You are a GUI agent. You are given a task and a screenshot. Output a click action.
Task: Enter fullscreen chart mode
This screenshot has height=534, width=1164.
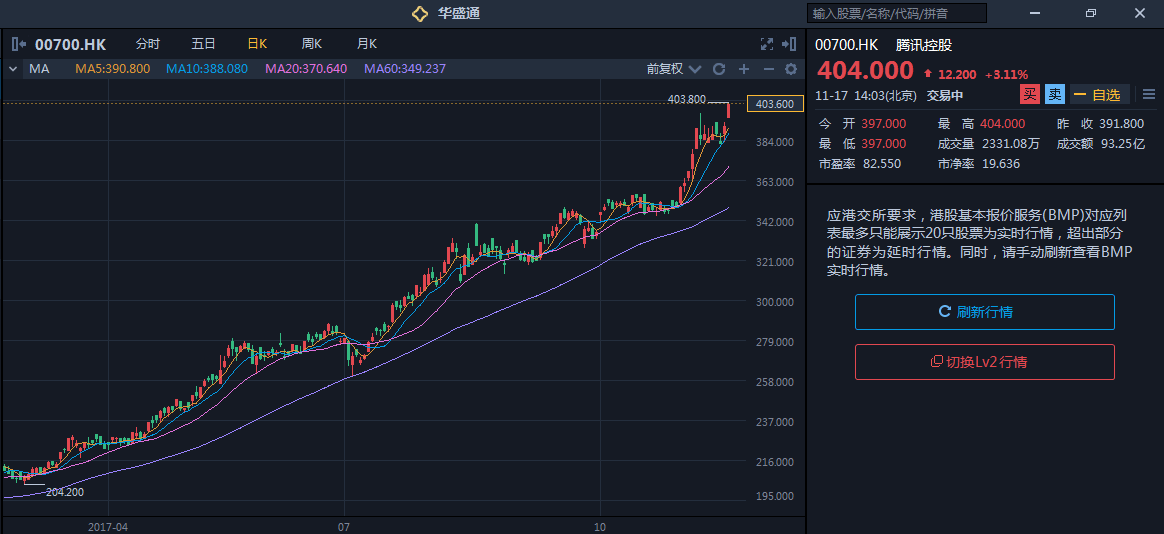[x=767, y=44]
